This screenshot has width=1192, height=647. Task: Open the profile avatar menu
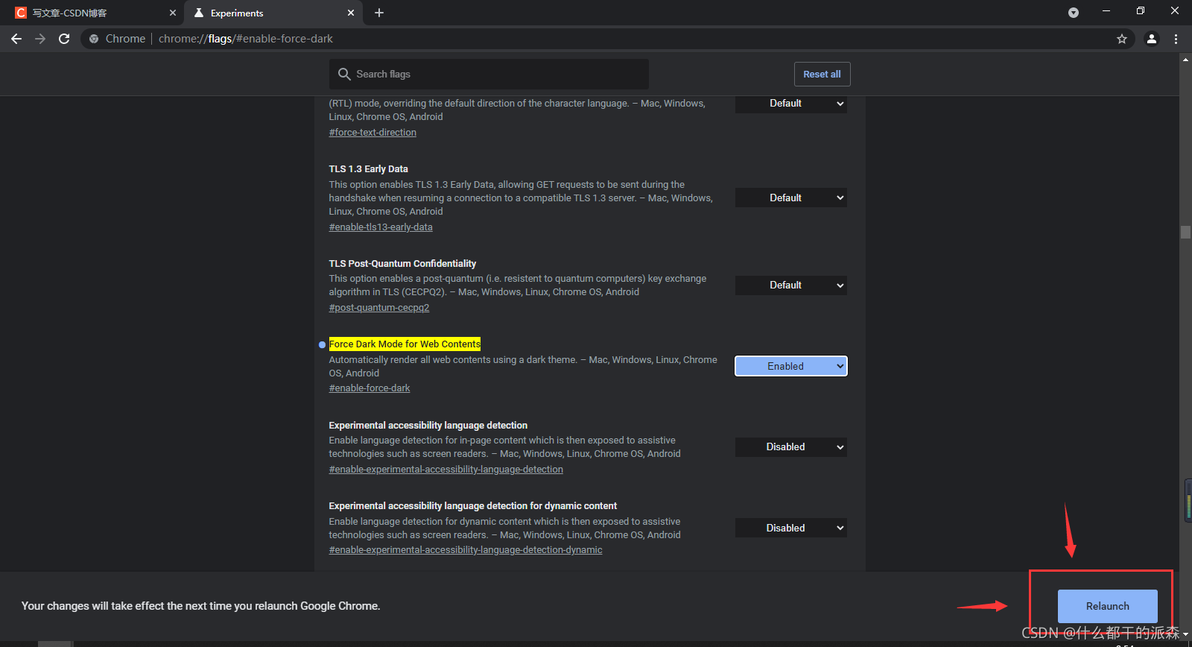click(x=1152, y=39)
